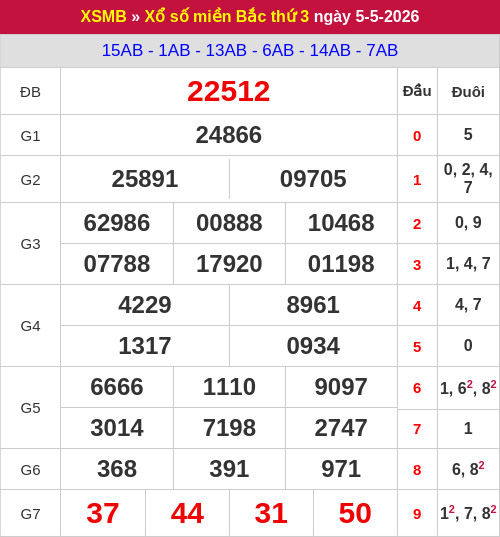Select G3 number 01198
Screen dimensions: 500x537
coord(341,264)
